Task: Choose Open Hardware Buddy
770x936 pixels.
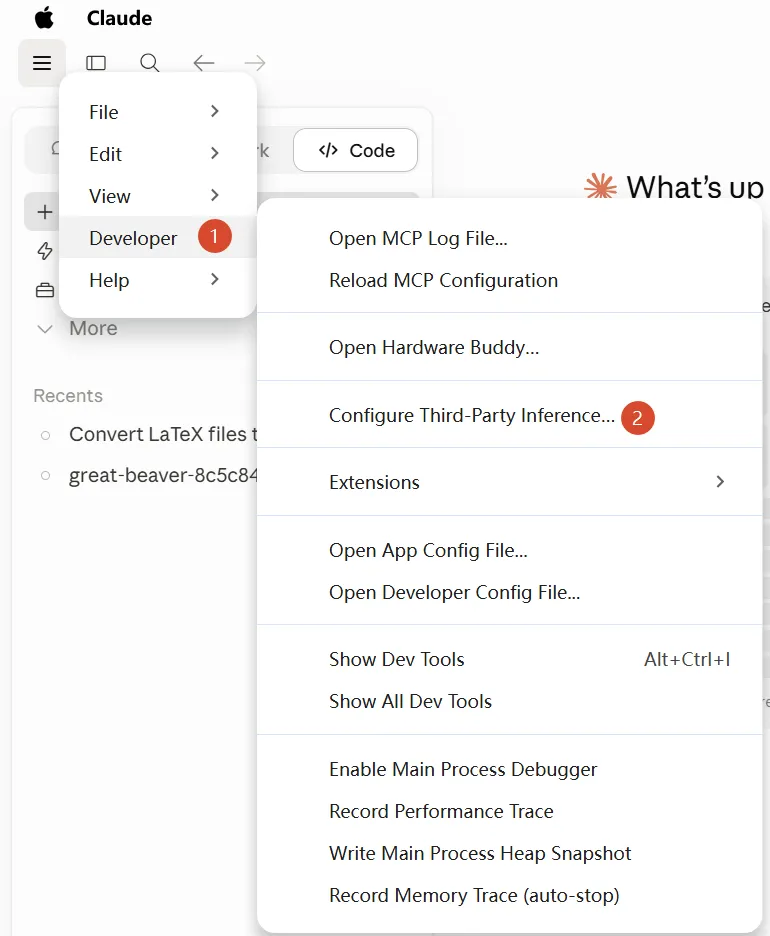Action: point(509,347)
